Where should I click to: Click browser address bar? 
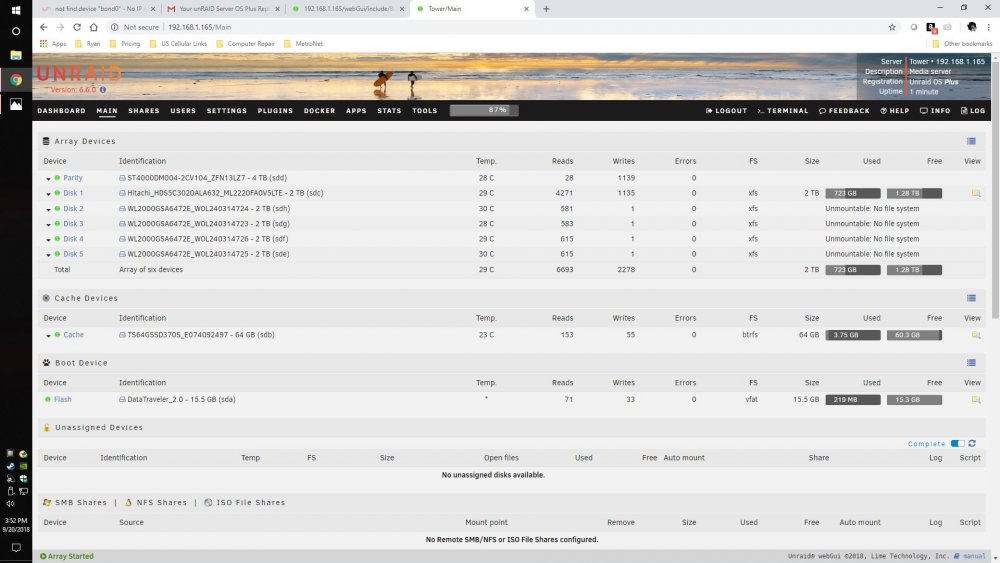pos(497,27)
